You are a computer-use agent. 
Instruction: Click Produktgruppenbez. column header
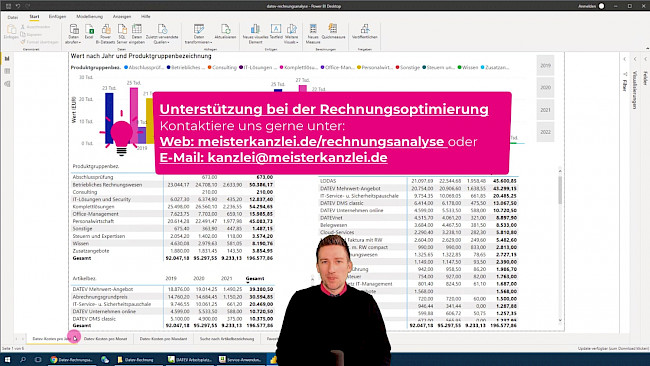point(96,166)
